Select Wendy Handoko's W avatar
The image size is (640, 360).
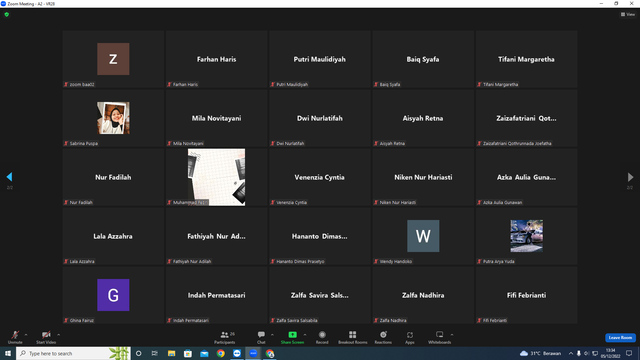point(423,236)
